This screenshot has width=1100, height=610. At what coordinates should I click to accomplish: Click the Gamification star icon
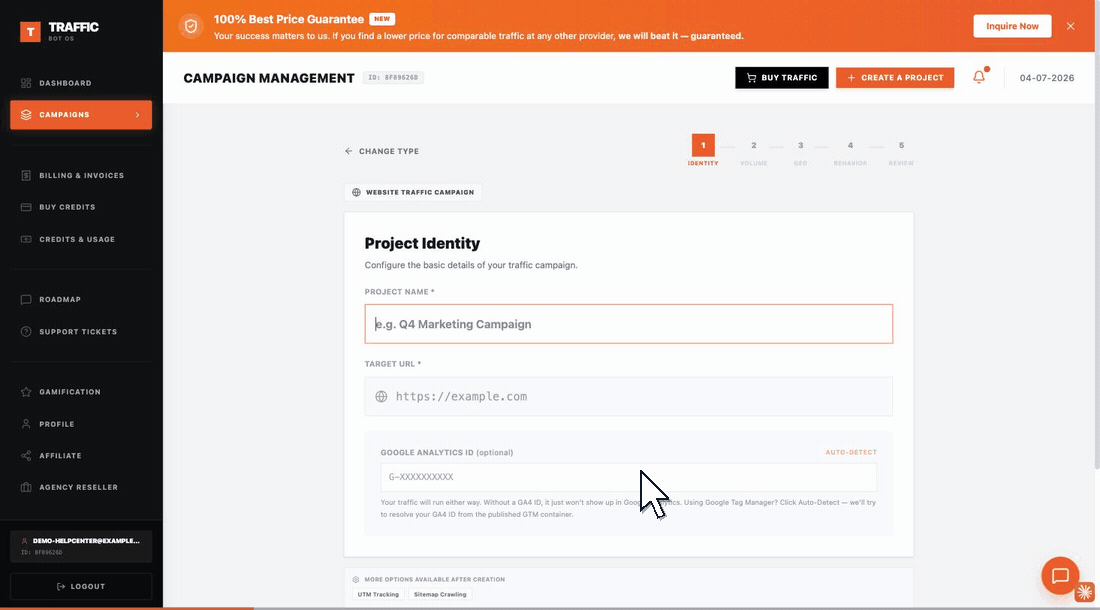tap(26, 392)
